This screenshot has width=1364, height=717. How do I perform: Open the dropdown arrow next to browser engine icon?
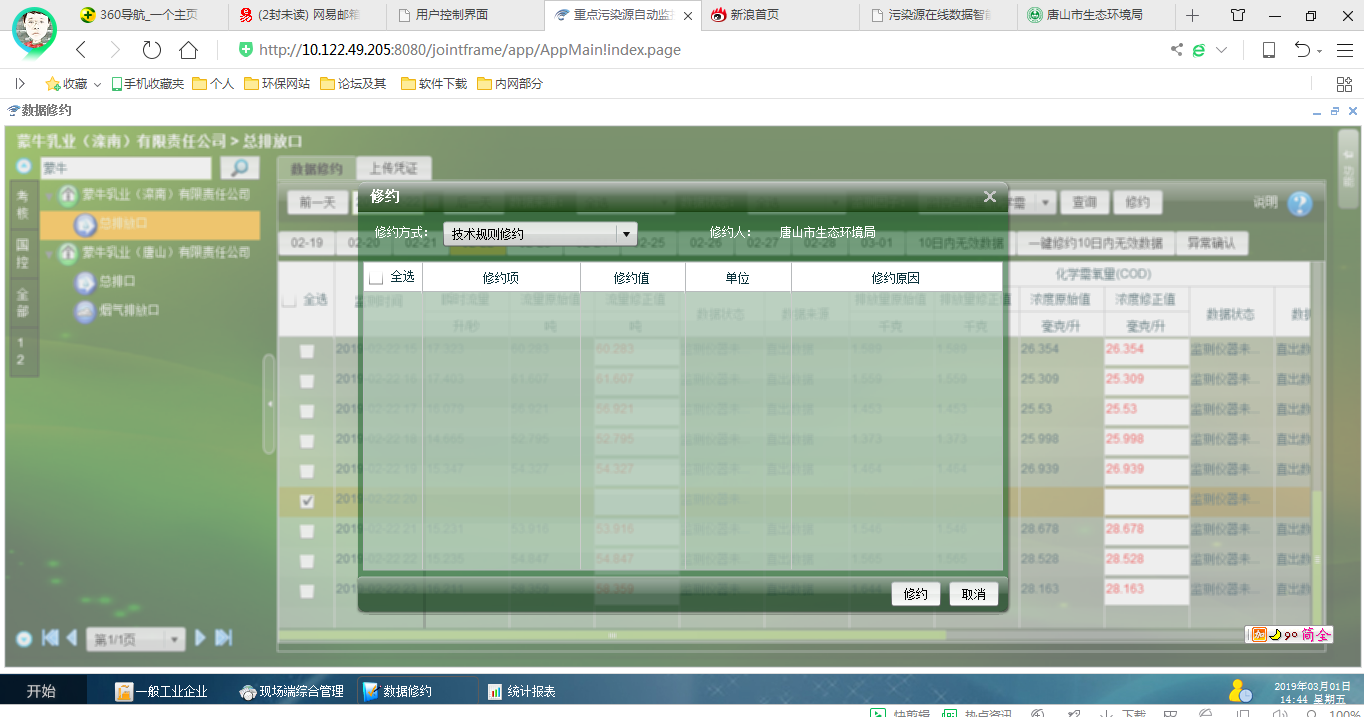pos(1221,50)
